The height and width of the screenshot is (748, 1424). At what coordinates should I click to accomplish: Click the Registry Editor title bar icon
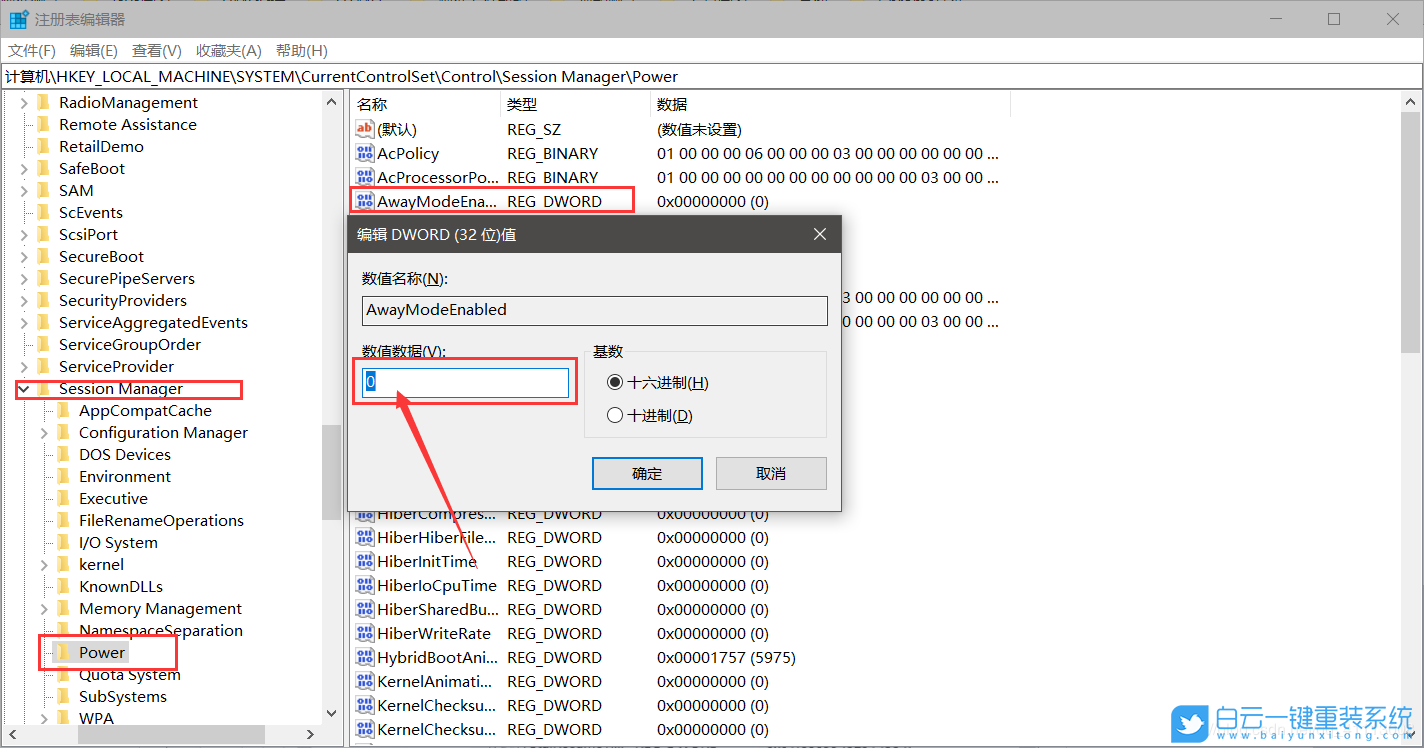18,18
